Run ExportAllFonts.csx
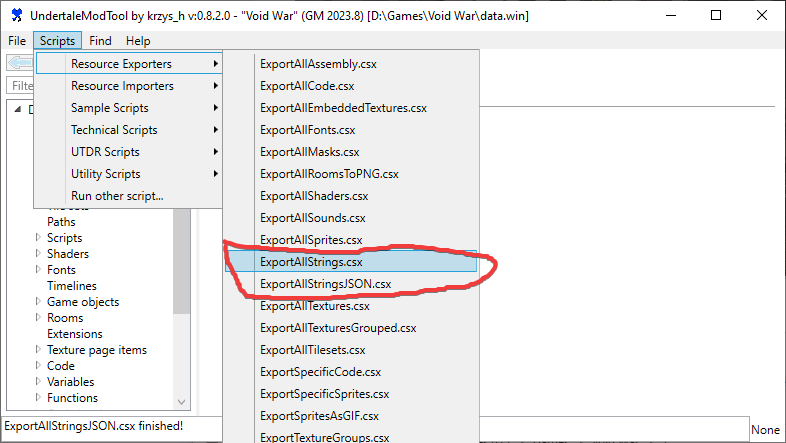The height and width of the screenshot is (443, 786). [351, 130]
